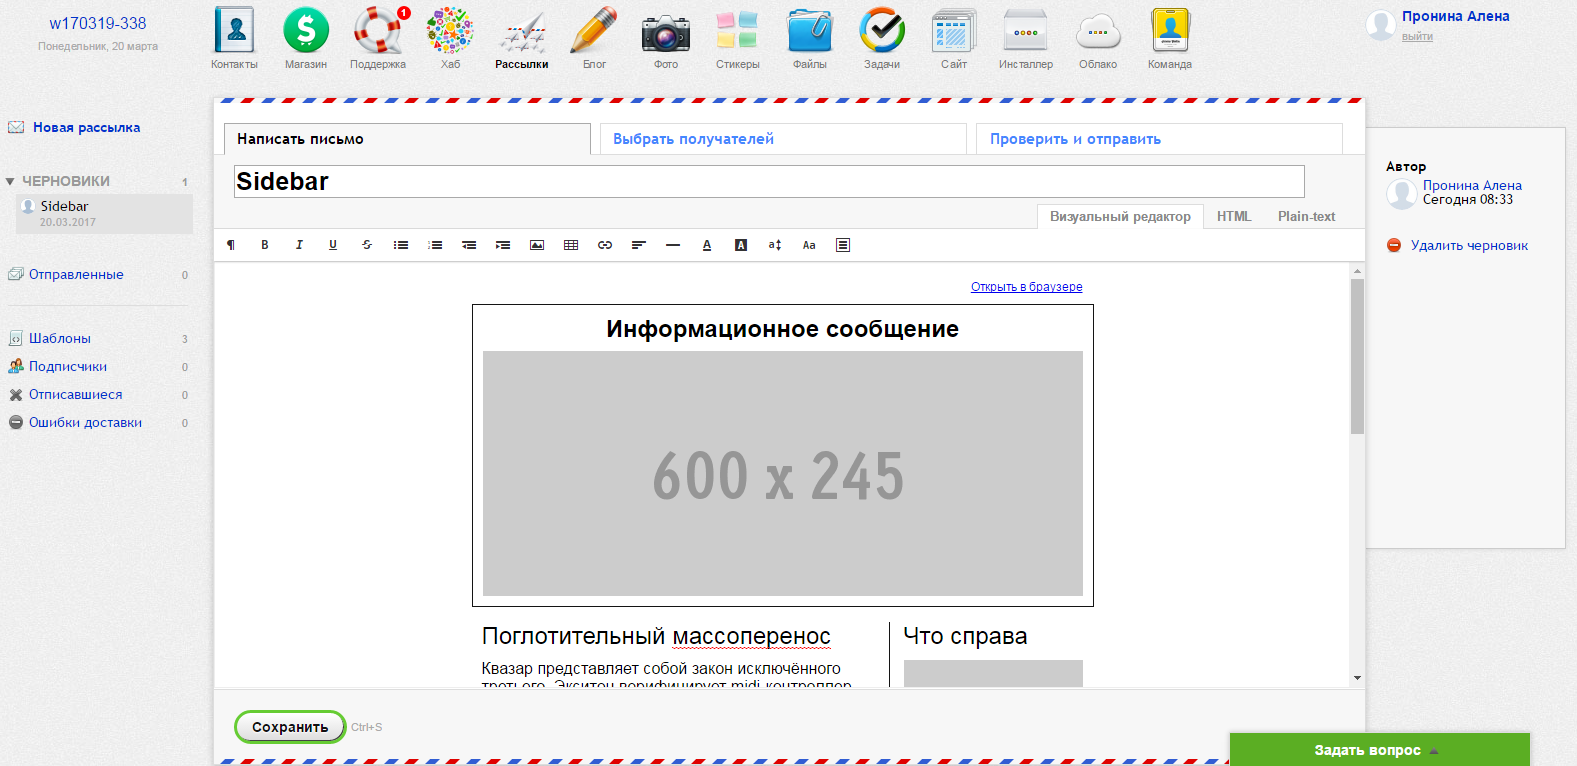Open the Магазин dollar icon
Image resolution: width=1577 pixels, height=766 pixels.
(306, 30)
